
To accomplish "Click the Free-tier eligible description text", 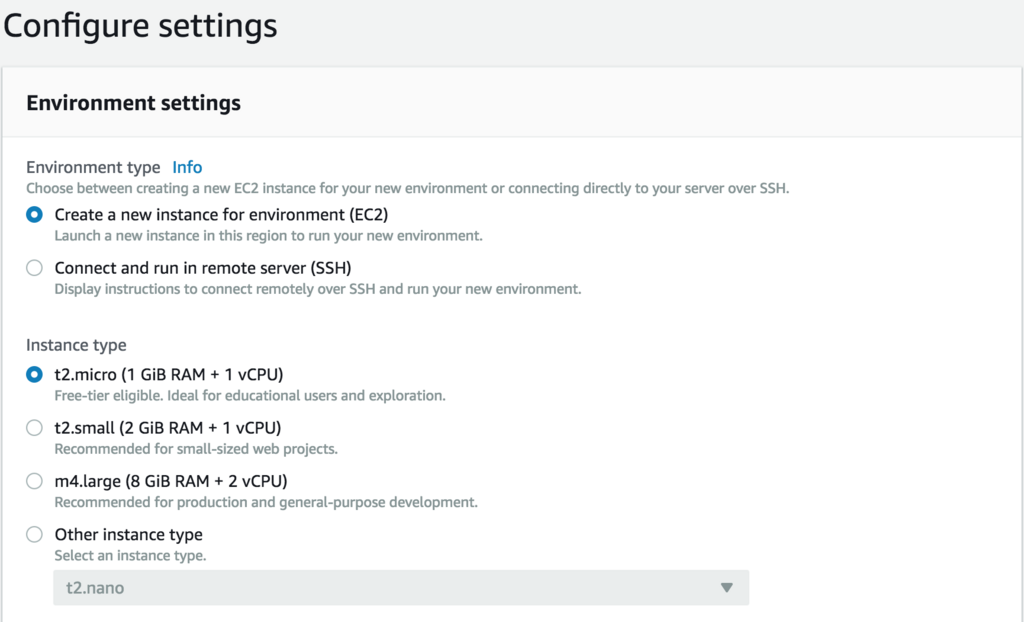I will 249,395.
